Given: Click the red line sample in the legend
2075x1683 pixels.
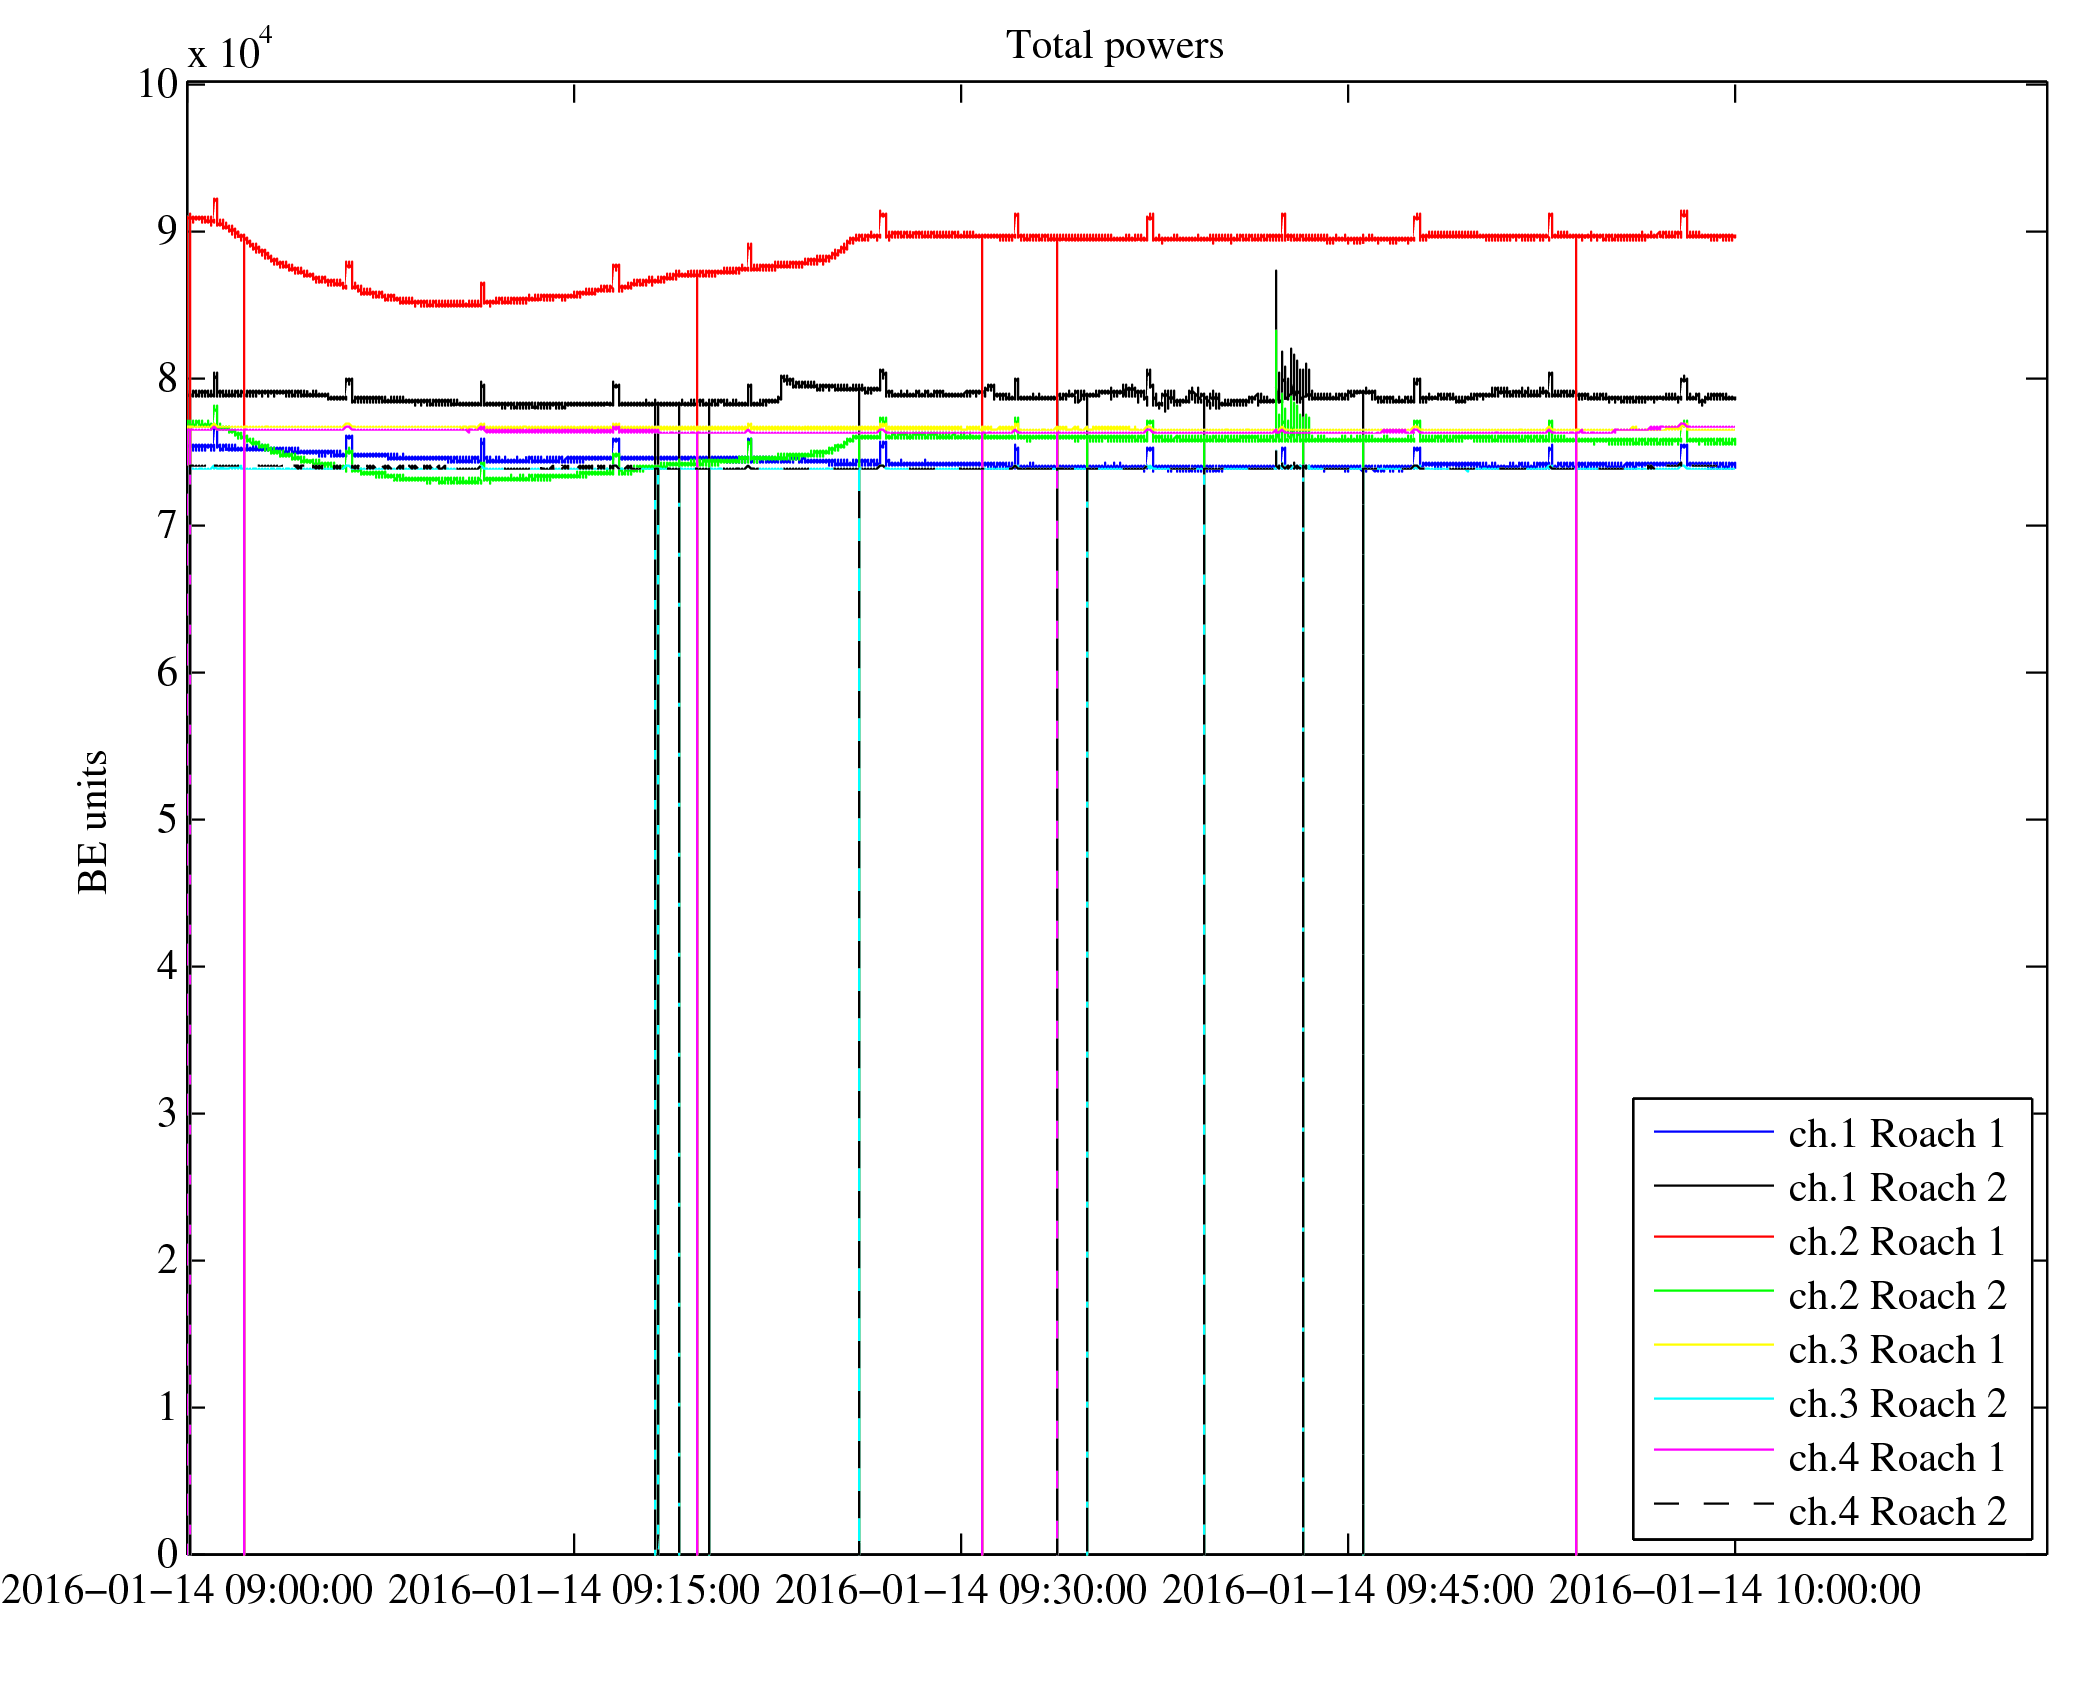Looking at the screenshot, I should 1712,1238.
